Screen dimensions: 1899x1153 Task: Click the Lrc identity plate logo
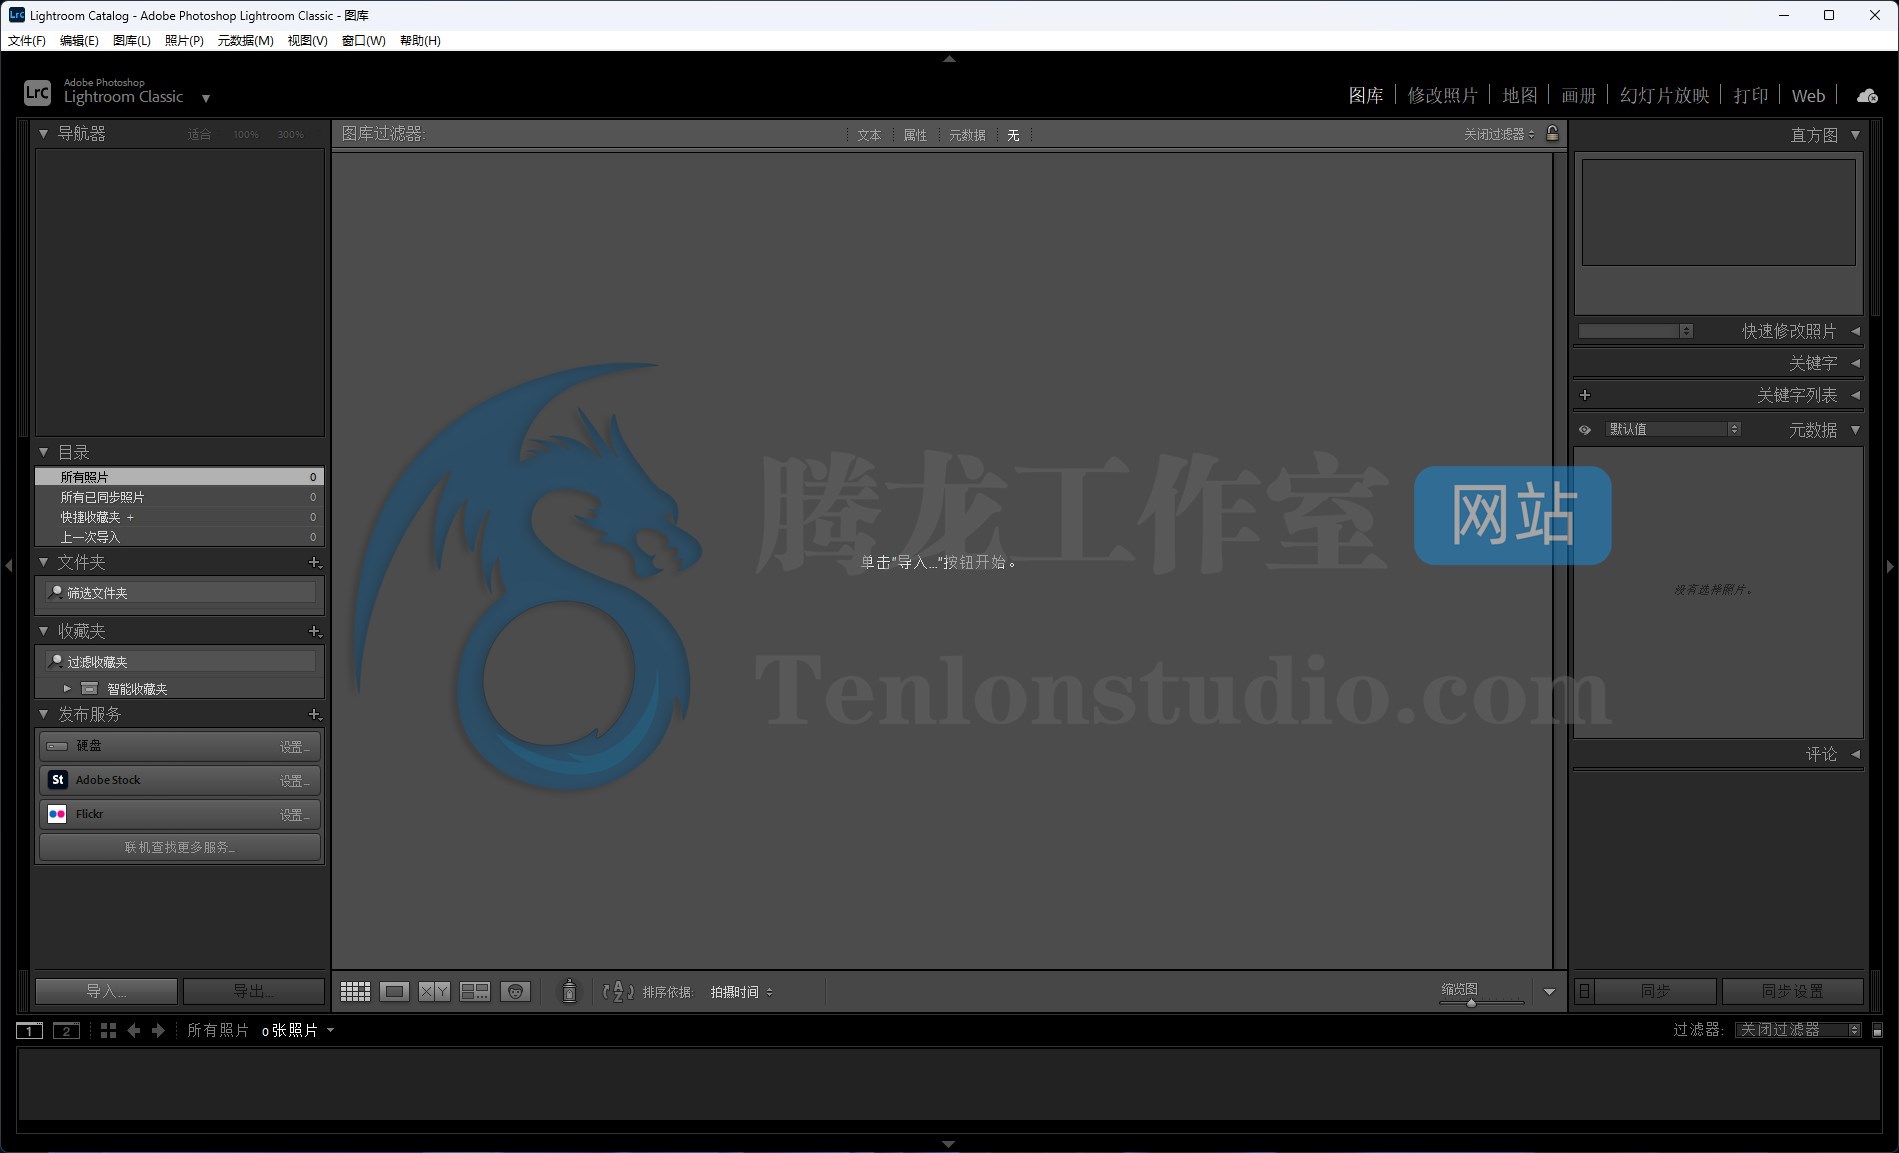(37, 93)
